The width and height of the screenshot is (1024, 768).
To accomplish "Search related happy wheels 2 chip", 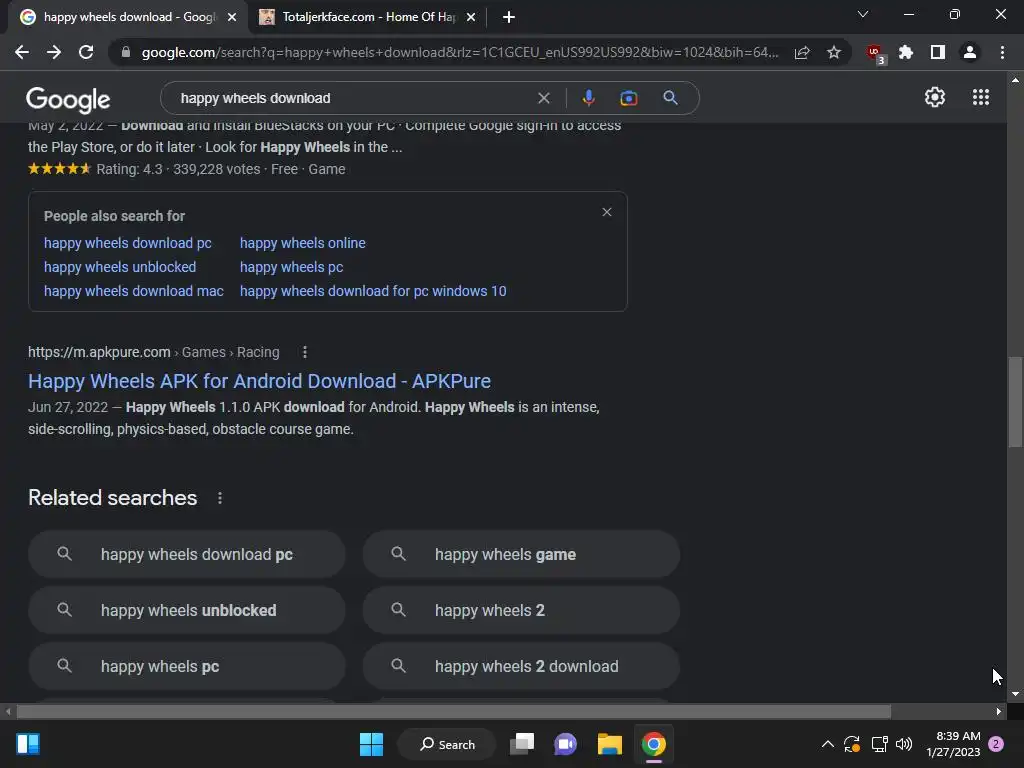I will [x=521, y=611].
